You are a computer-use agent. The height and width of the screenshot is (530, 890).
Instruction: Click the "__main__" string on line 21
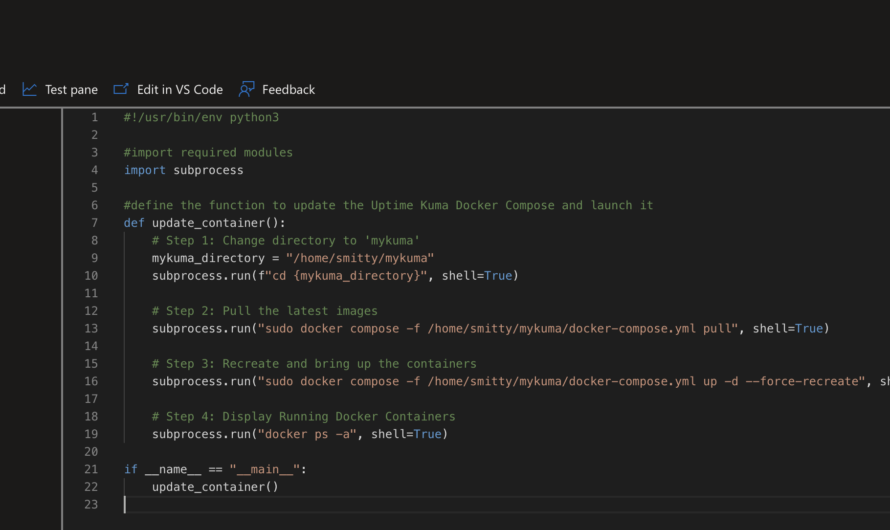(x=265, y=469)
